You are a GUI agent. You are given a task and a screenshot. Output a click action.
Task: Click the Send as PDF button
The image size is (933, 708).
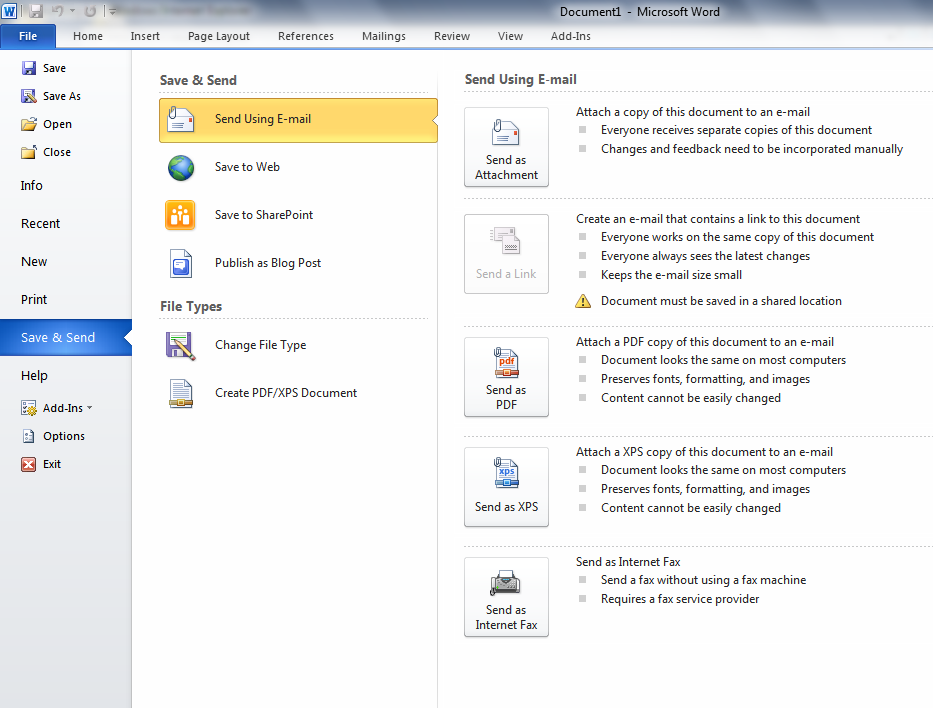[506, 377]
